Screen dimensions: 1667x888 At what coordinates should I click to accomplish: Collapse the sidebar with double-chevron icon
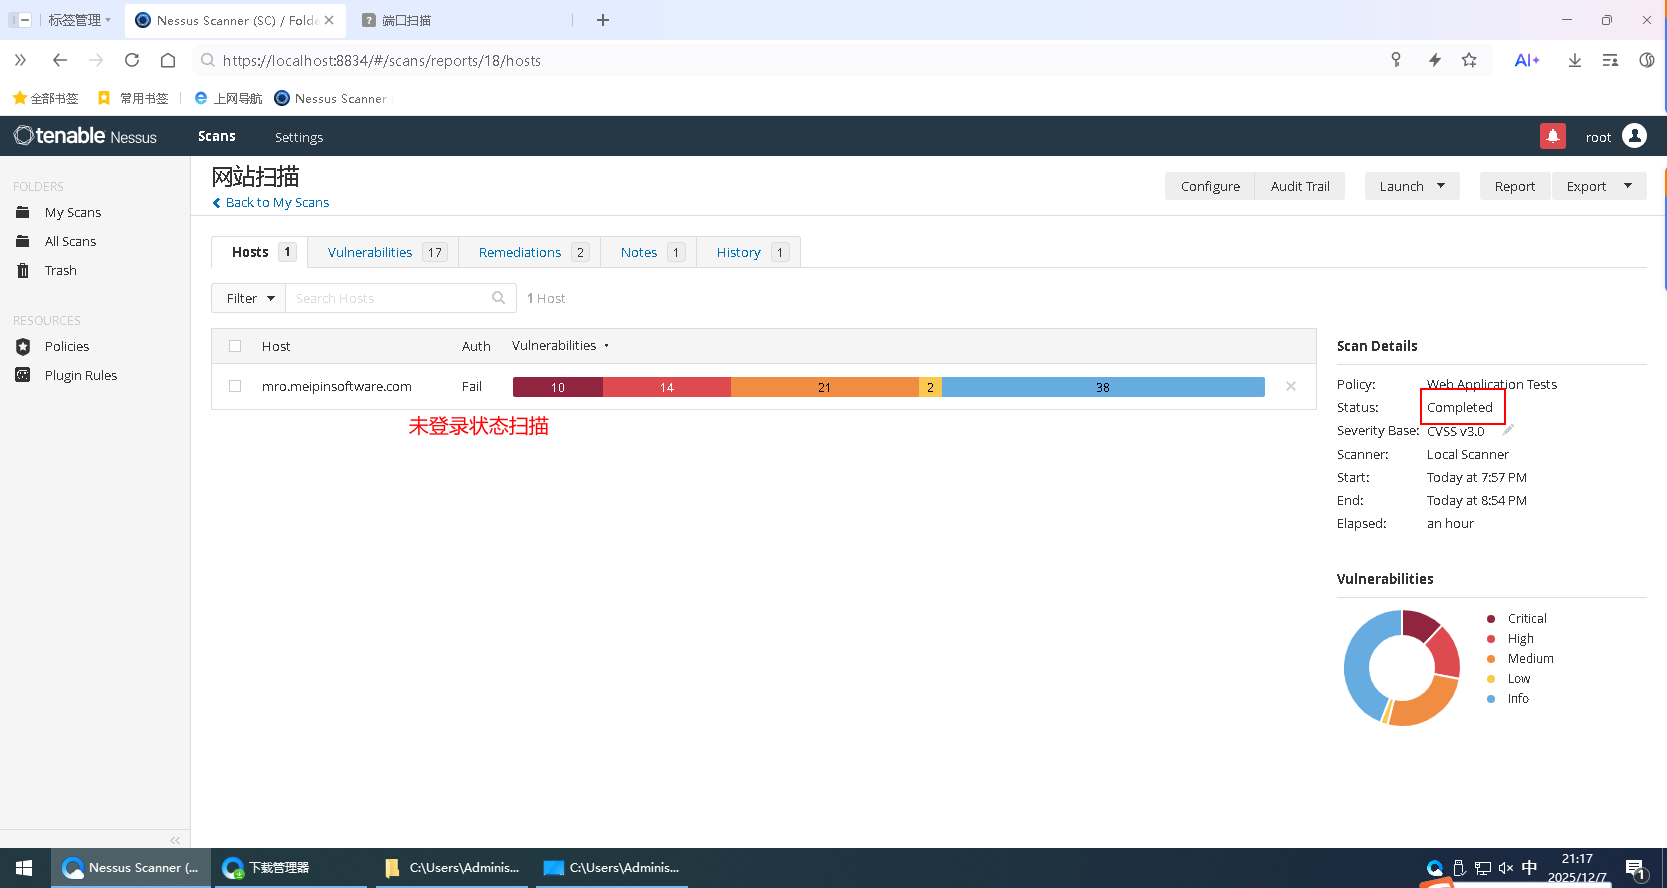[175, 840]
